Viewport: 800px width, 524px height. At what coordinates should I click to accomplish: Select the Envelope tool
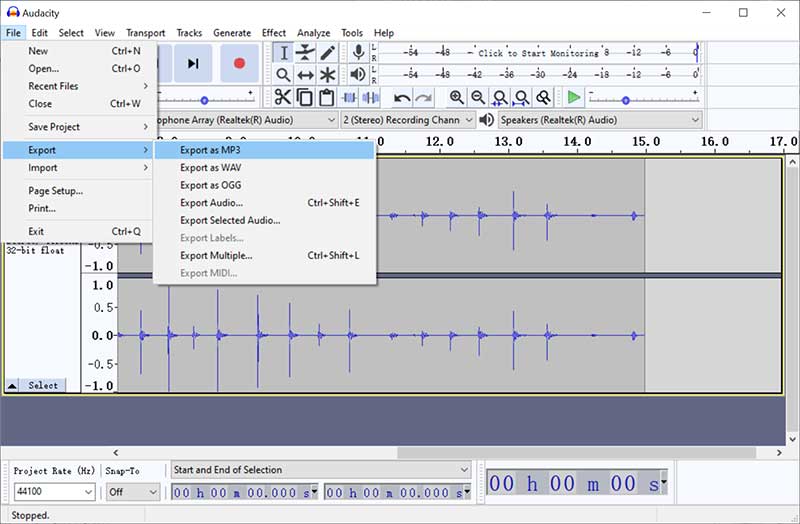(x=305, y=53)
